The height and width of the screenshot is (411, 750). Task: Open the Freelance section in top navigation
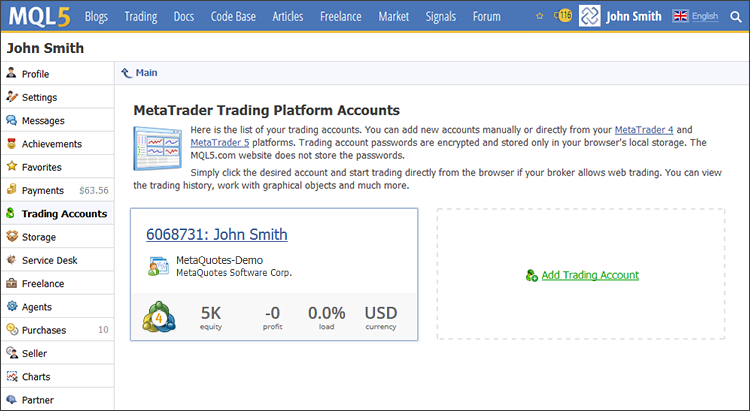click(x=341, y=17)
